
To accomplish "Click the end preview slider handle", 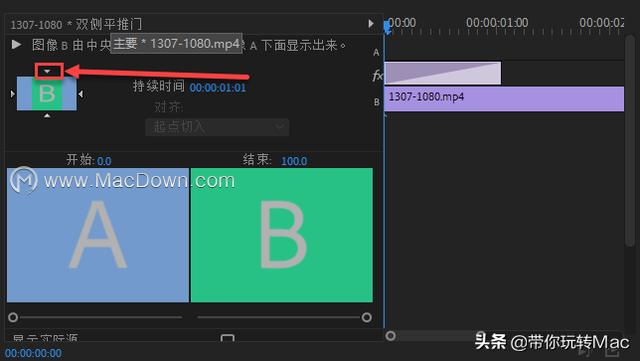I will [x=367, y=317].
